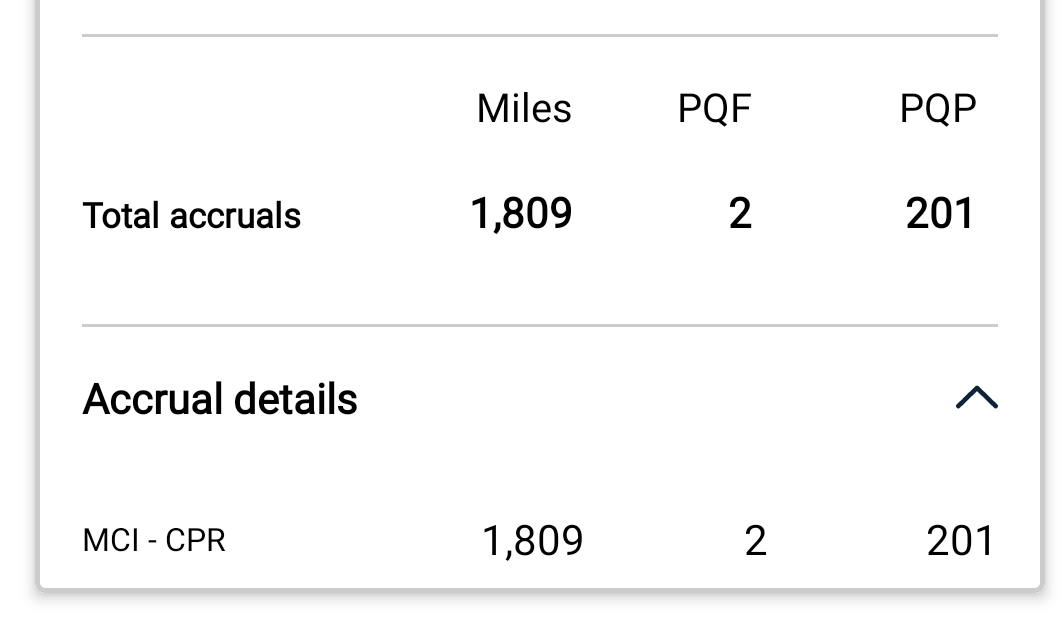Select the Miles value in MCI - CPR row
Screen dimensions: 1063x641
532,541
